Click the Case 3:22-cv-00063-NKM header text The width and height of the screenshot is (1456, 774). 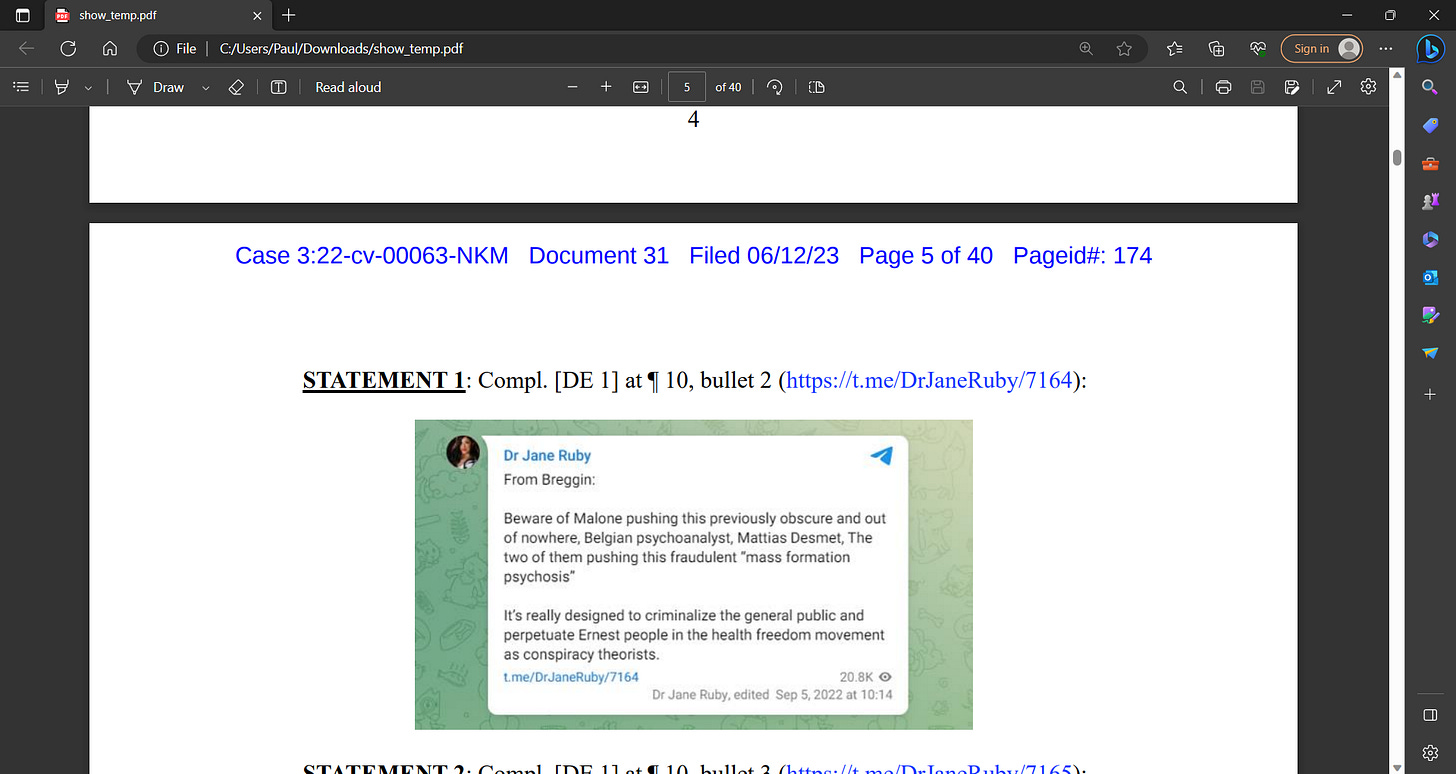click(372, 256)
